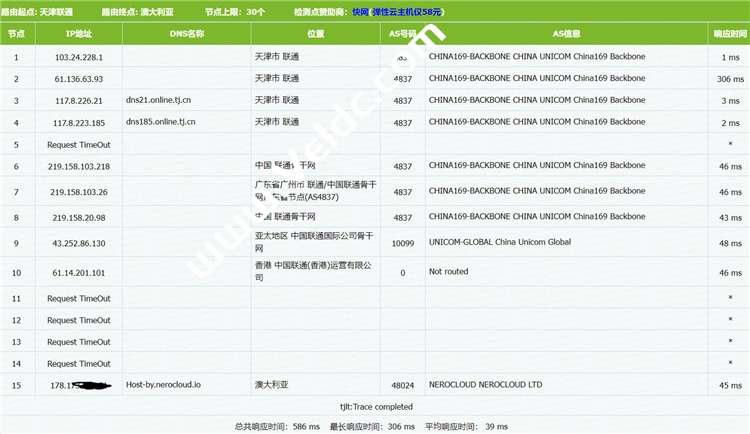Viewport: 750px width, 434px height.
Task: Click AS number 10099
Action: (x=403, y=242)
